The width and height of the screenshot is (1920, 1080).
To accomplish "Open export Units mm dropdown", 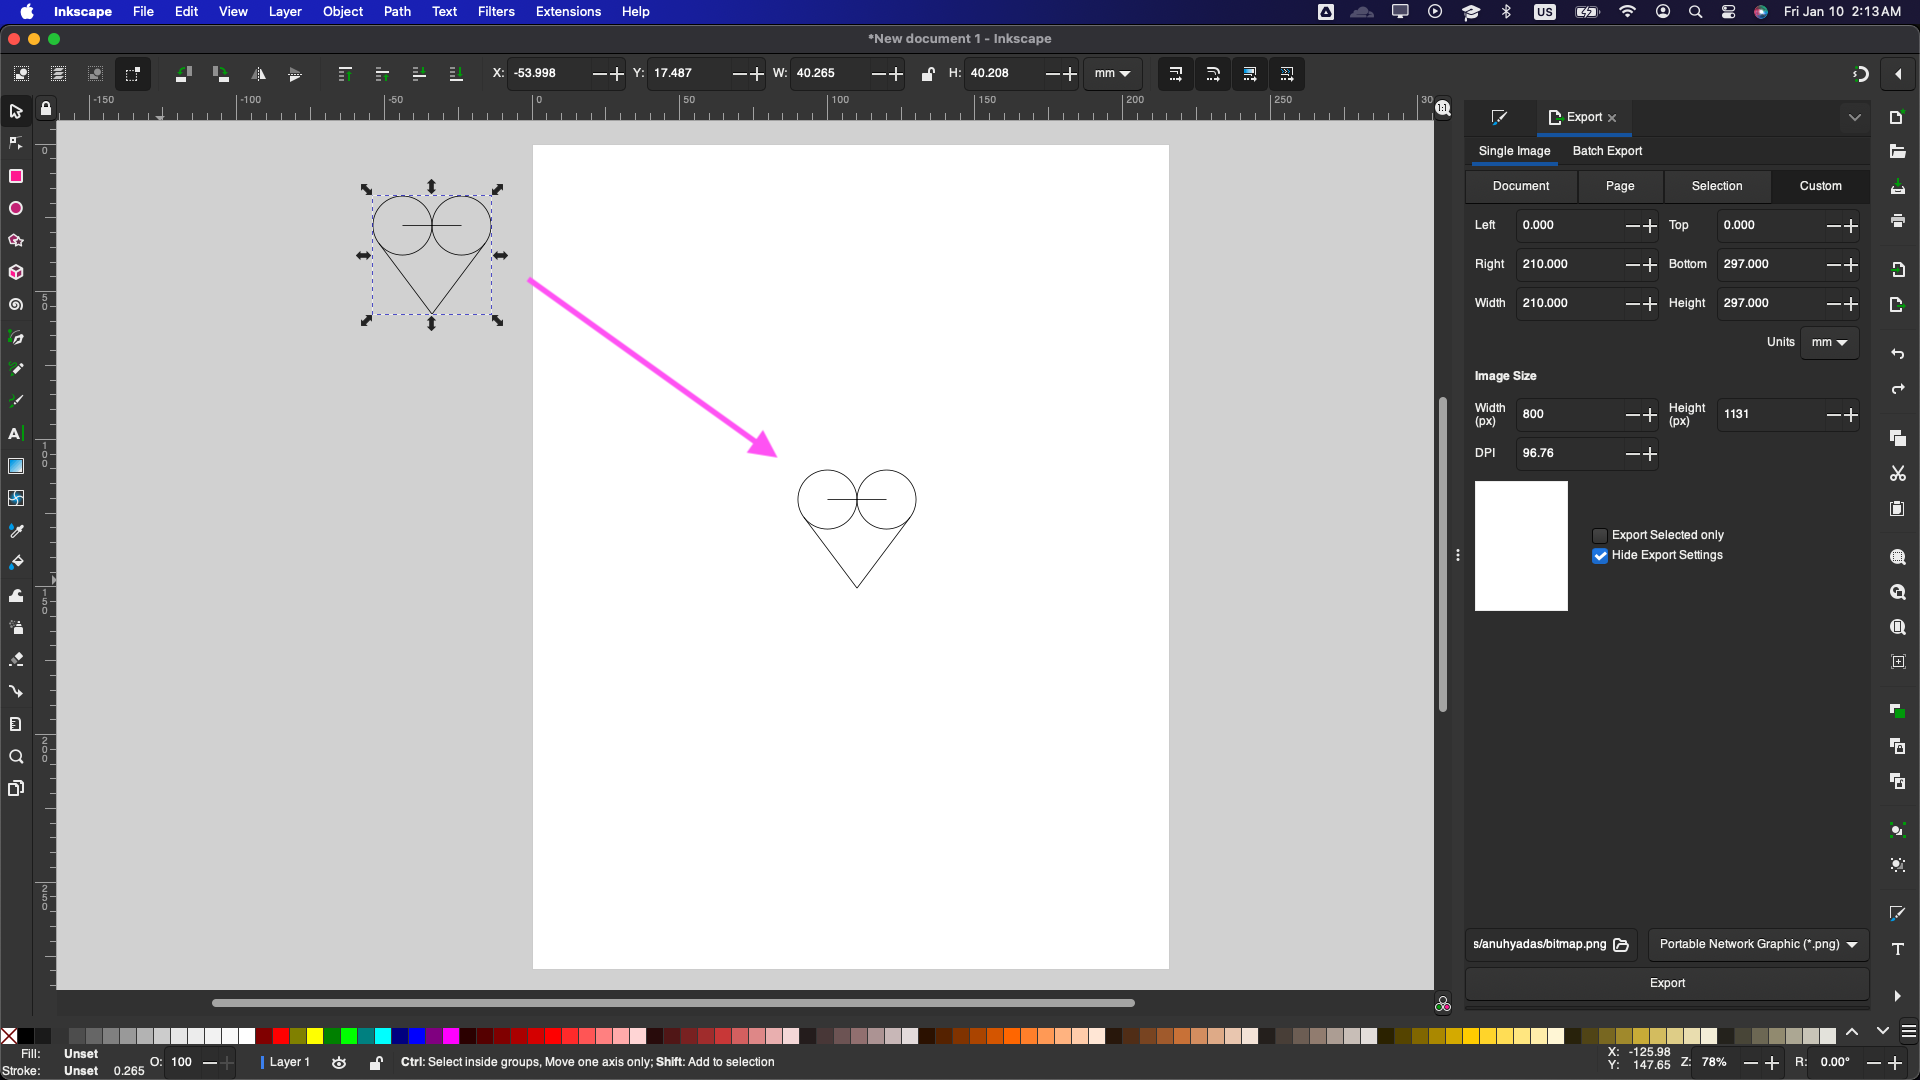I will [1829, 342].
